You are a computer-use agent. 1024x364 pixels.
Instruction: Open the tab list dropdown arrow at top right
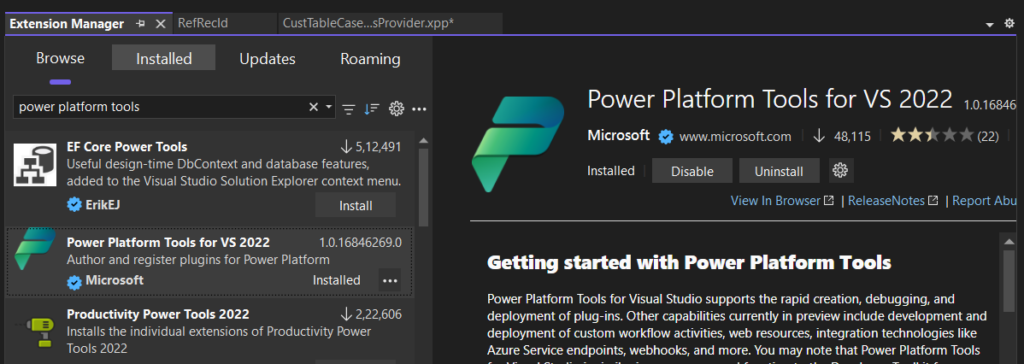989,24
